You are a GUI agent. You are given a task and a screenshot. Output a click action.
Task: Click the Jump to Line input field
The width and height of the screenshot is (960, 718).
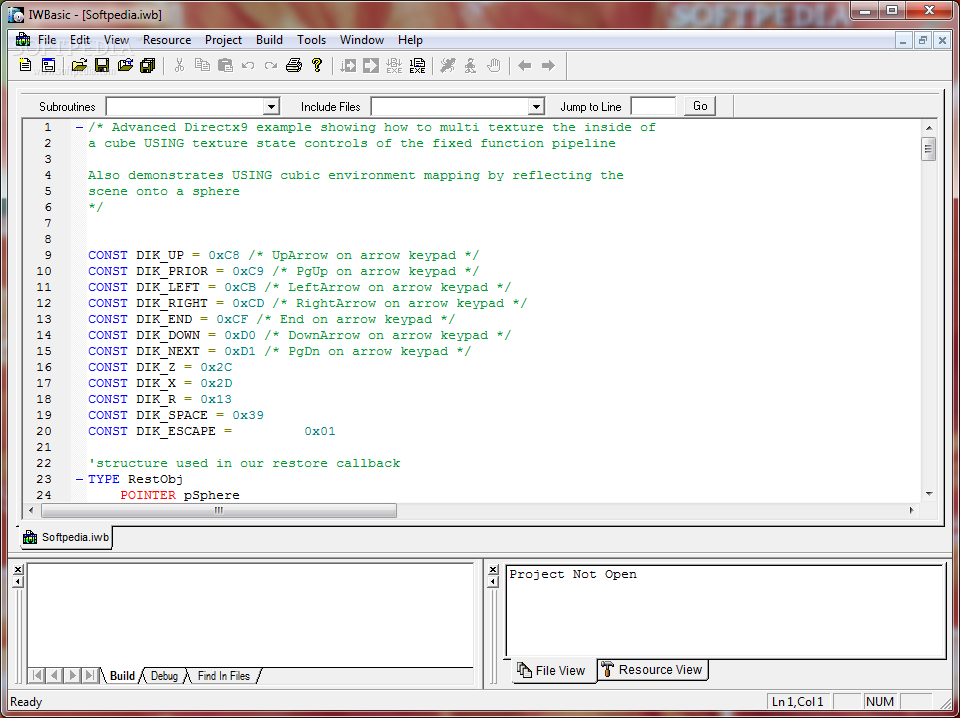coord(653,106)
